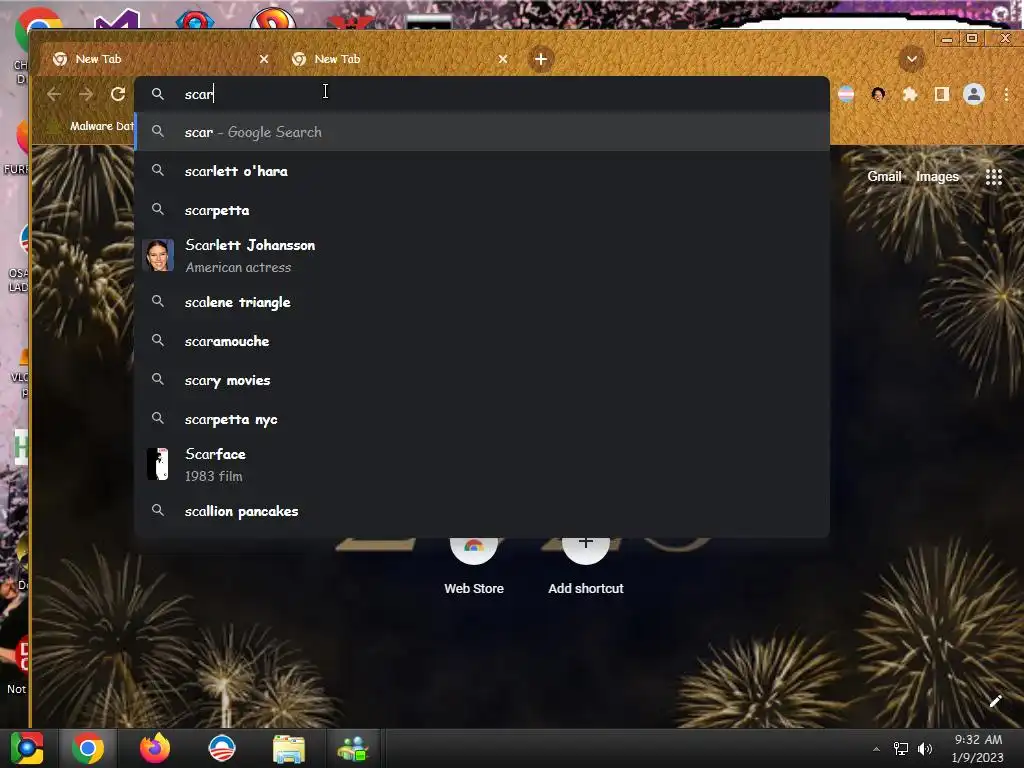1024x768 pixels.
Task: Select the Scarface 1983 film suggestion
Action: coord(482,464)
